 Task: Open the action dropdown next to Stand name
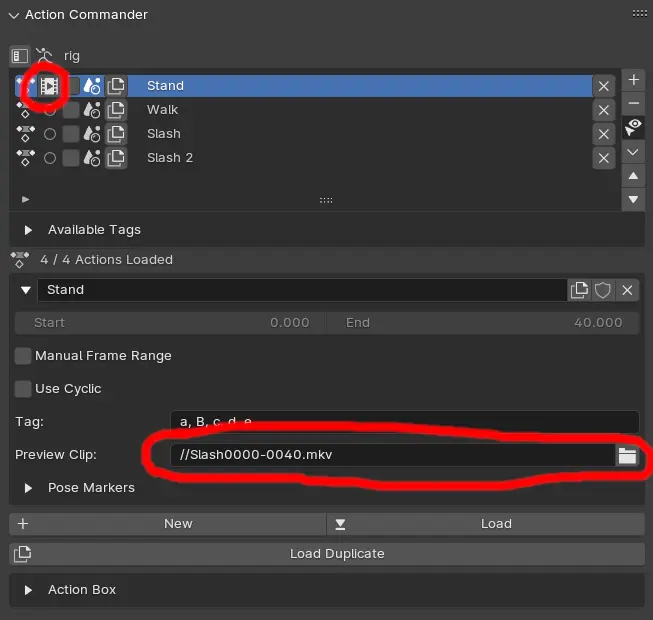(26, 290)
